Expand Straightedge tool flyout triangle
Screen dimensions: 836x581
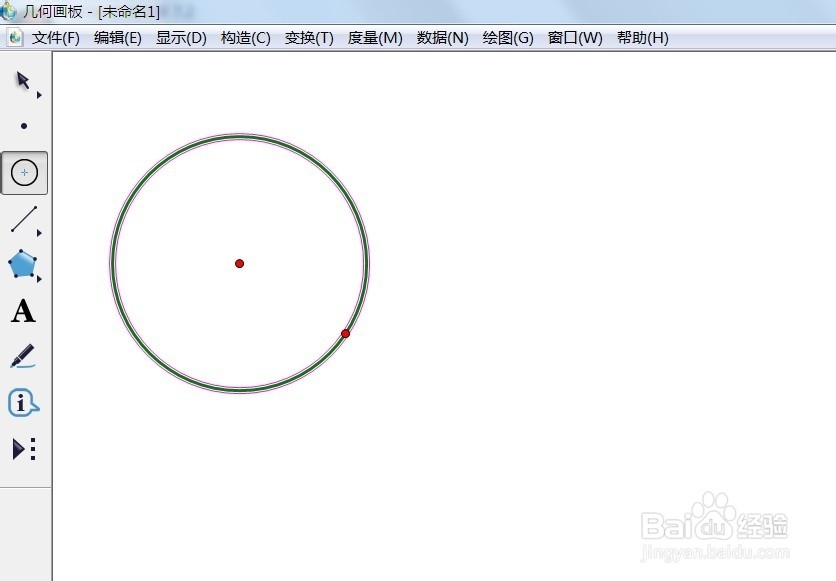(x=39, y=233)
